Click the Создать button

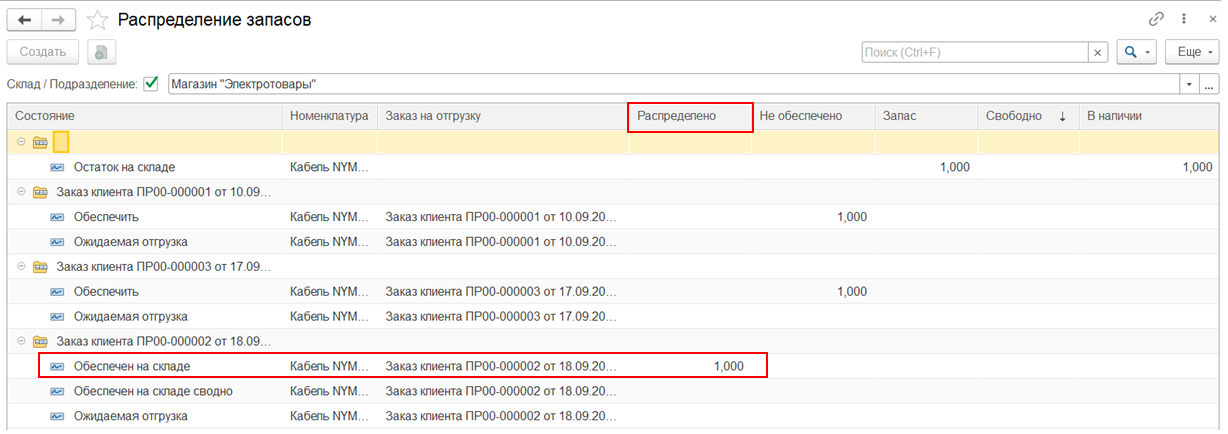coord(41,52)
